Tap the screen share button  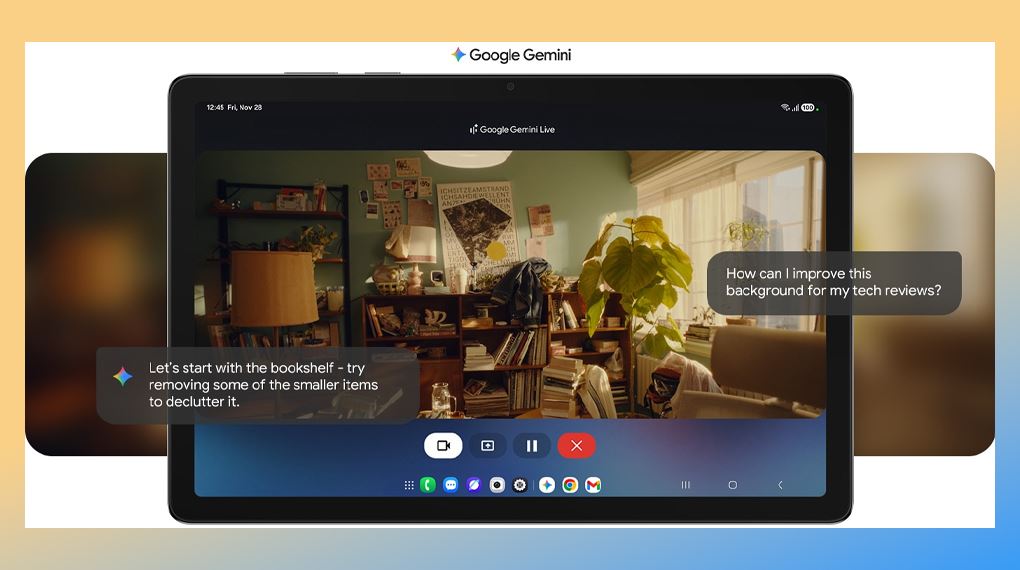tap(488, 445)
